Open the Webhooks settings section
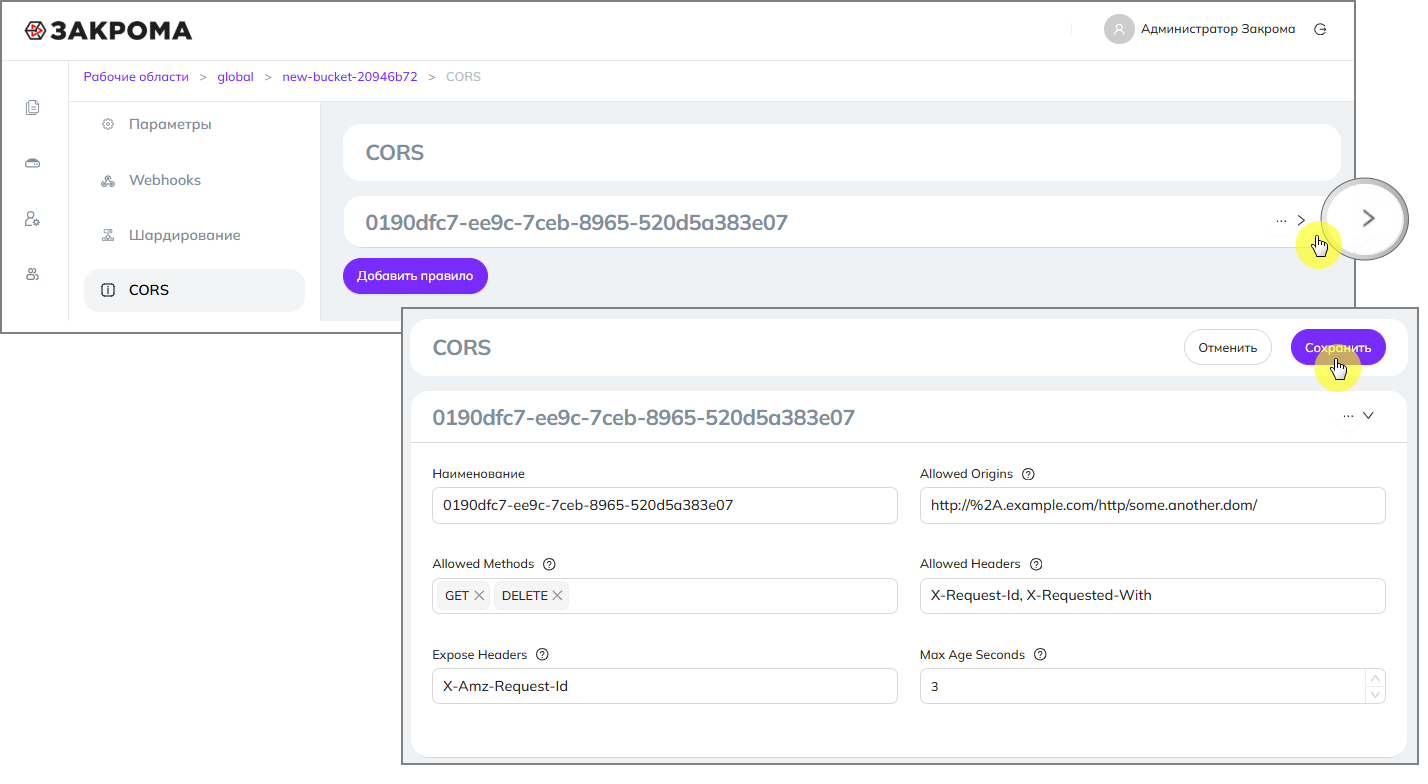This screenshot has height=784, width=1428. (165, 180)
